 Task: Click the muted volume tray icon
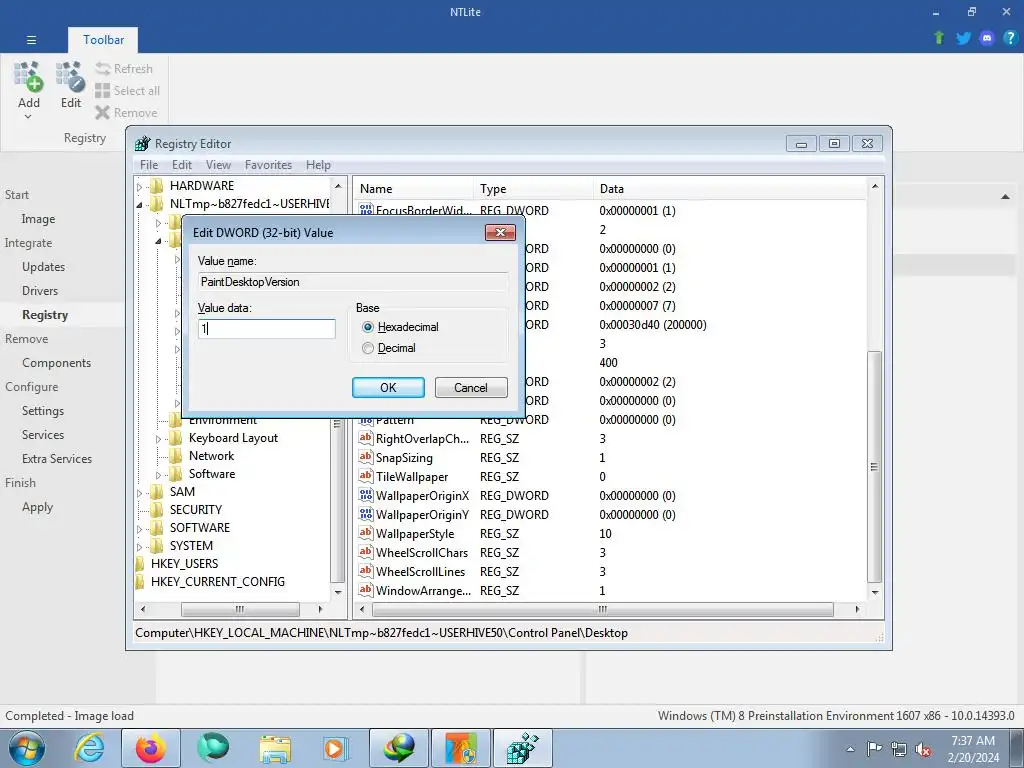923,749
